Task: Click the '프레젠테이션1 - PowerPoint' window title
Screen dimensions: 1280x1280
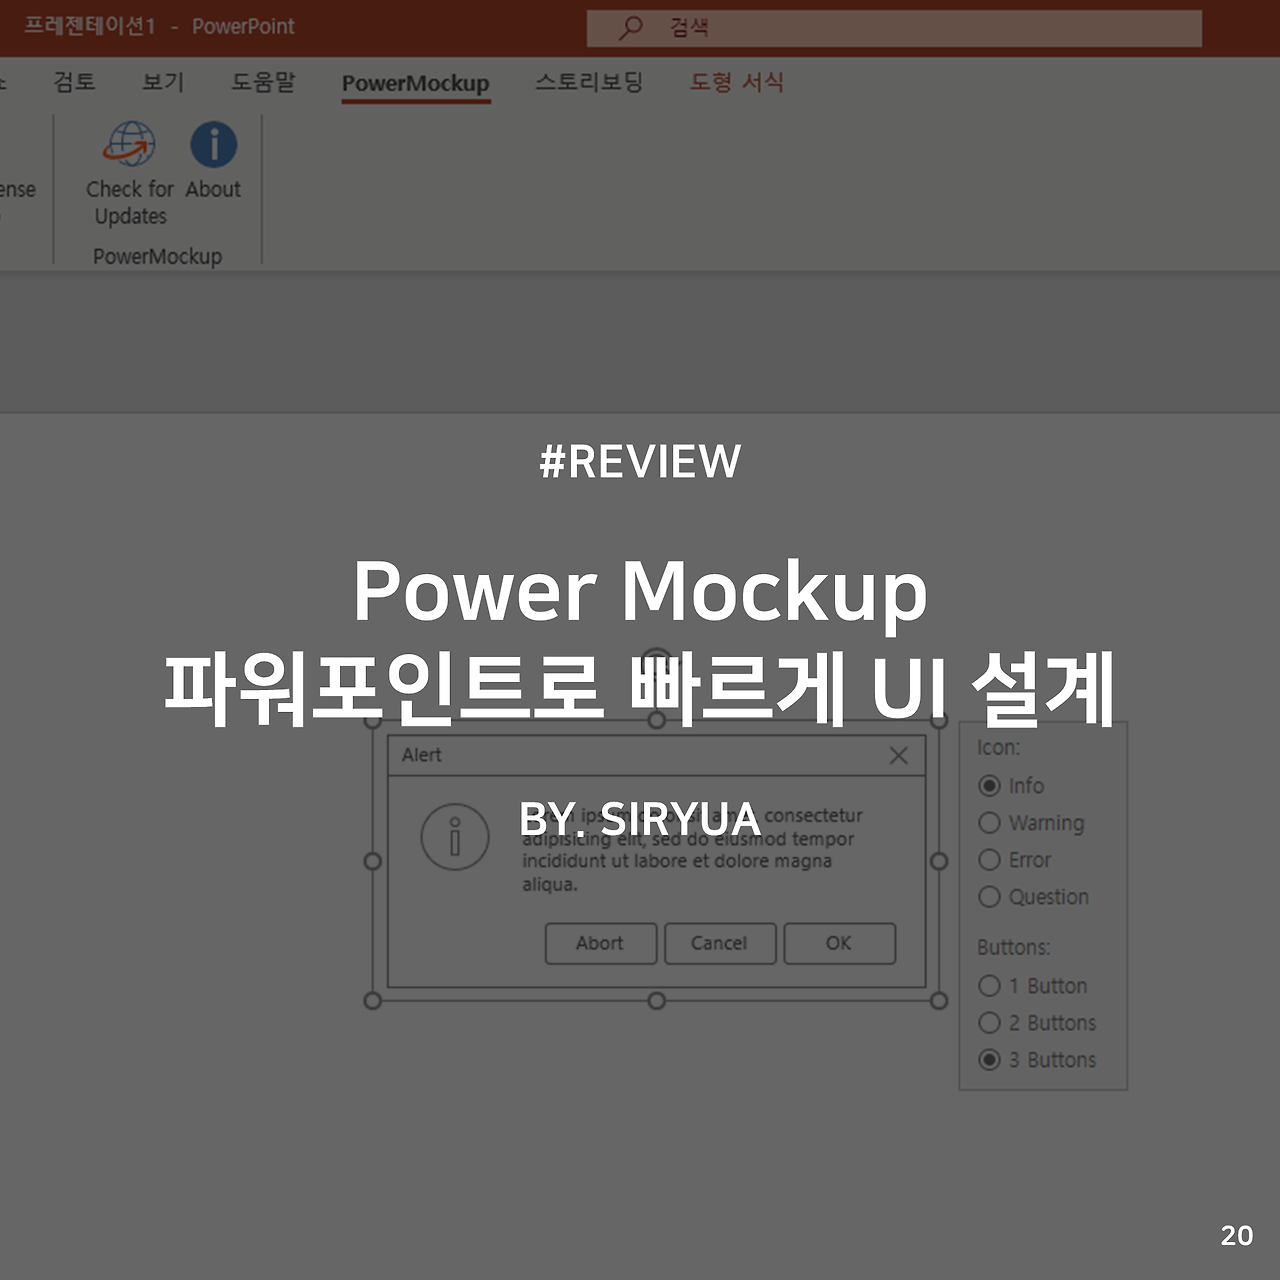Action: tap(159, 26)
